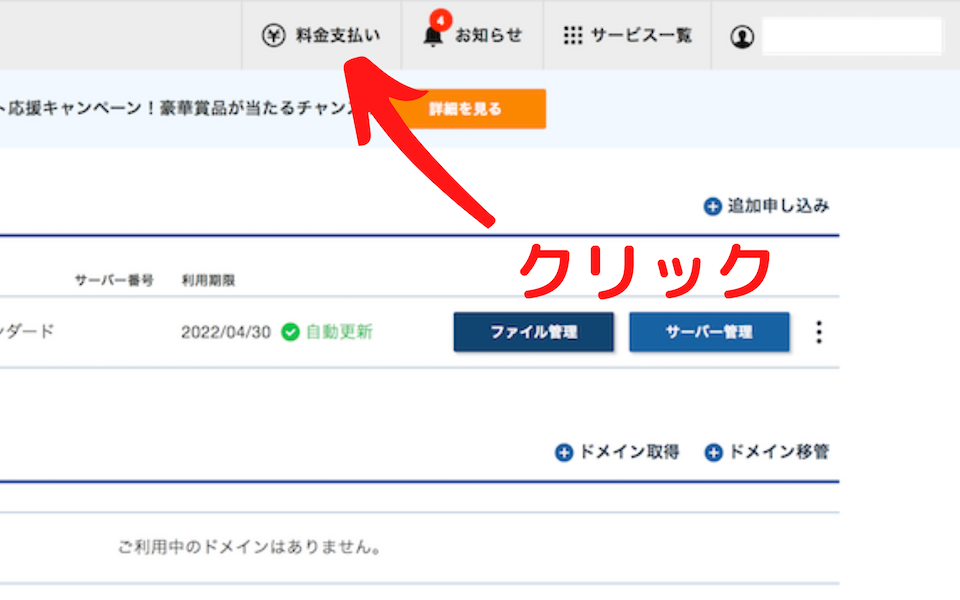
Task: Click the yen circle icon
Action: [274, 36]
